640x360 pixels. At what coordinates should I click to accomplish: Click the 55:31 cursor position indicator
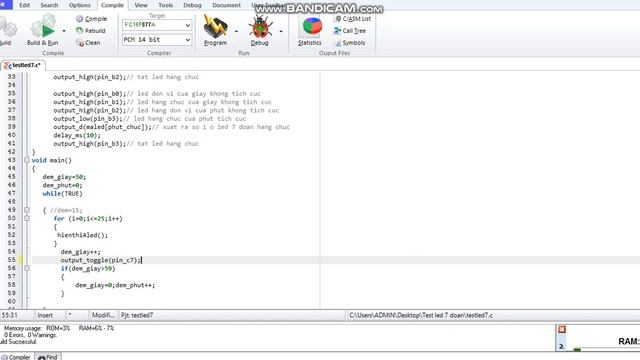tap(9, 315)
